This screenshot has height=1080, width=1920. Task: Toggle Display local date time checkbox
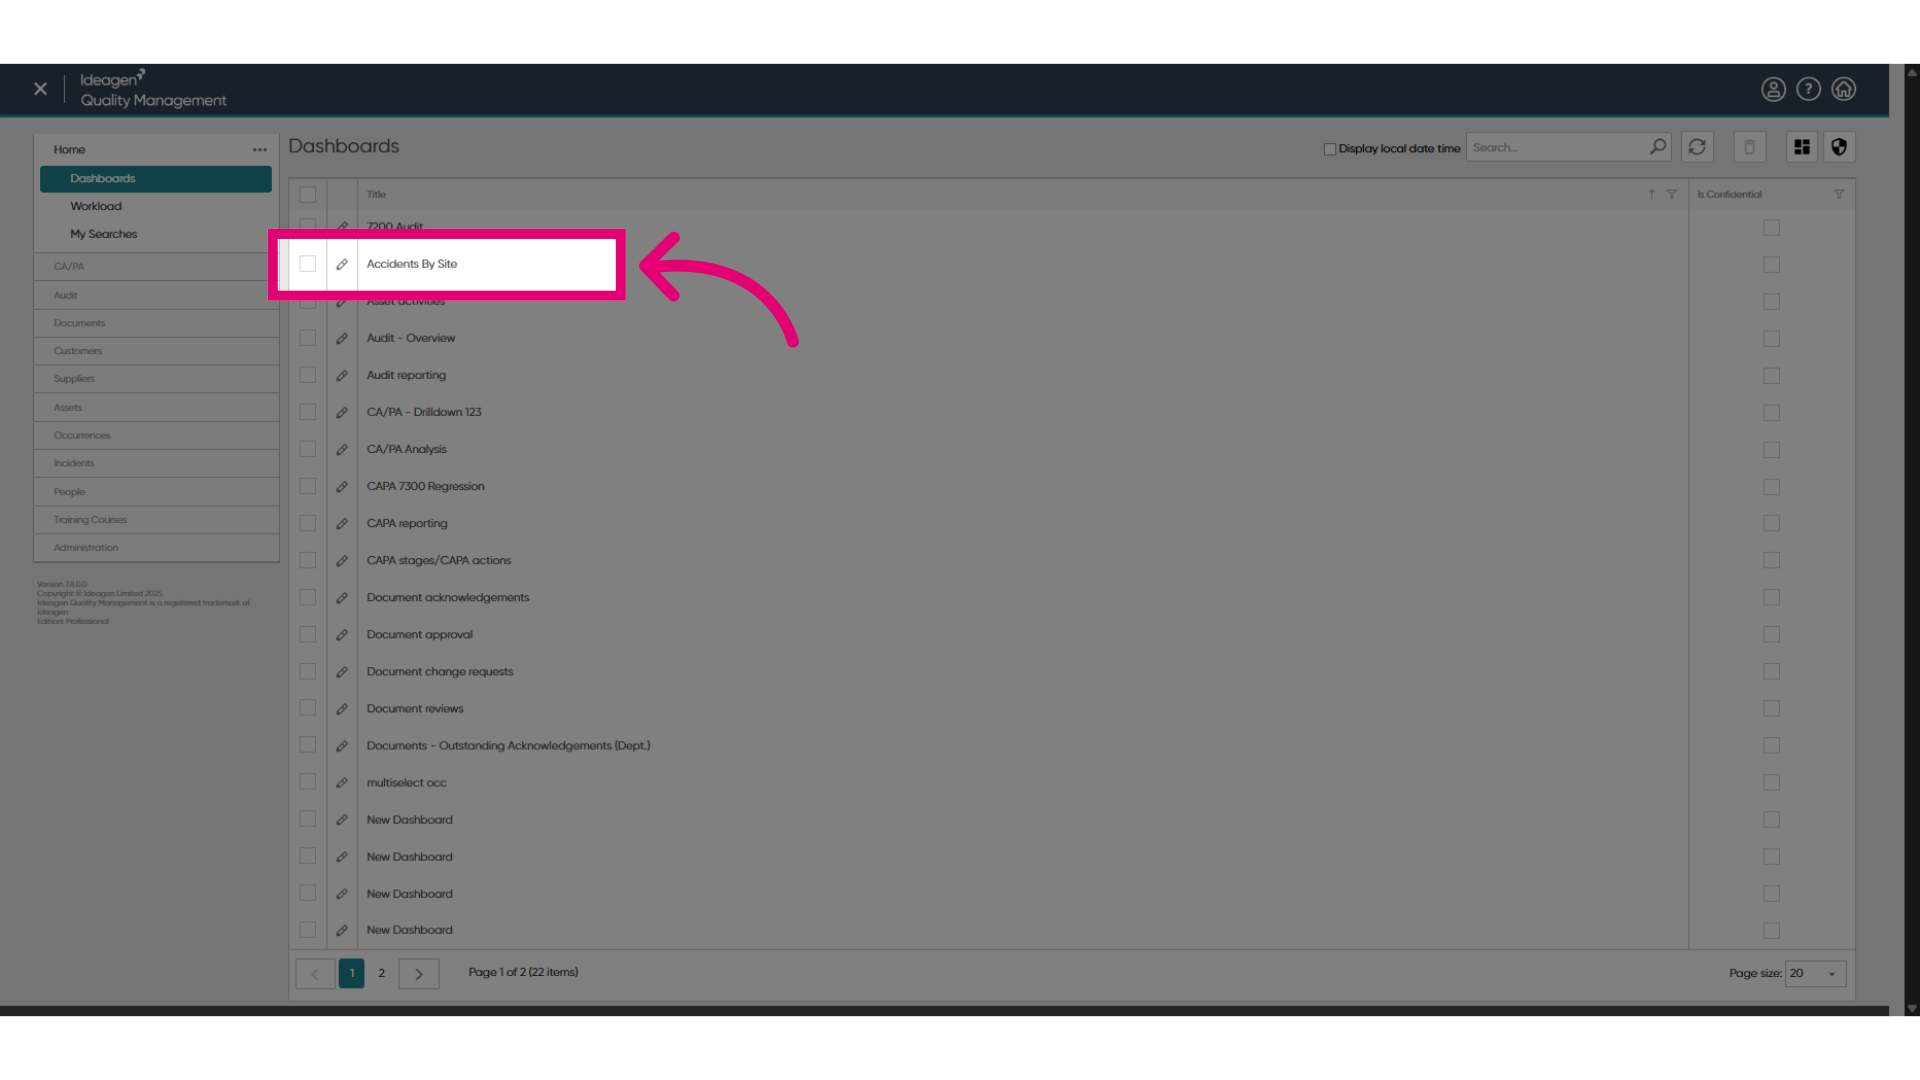[x=1330, y=149]
